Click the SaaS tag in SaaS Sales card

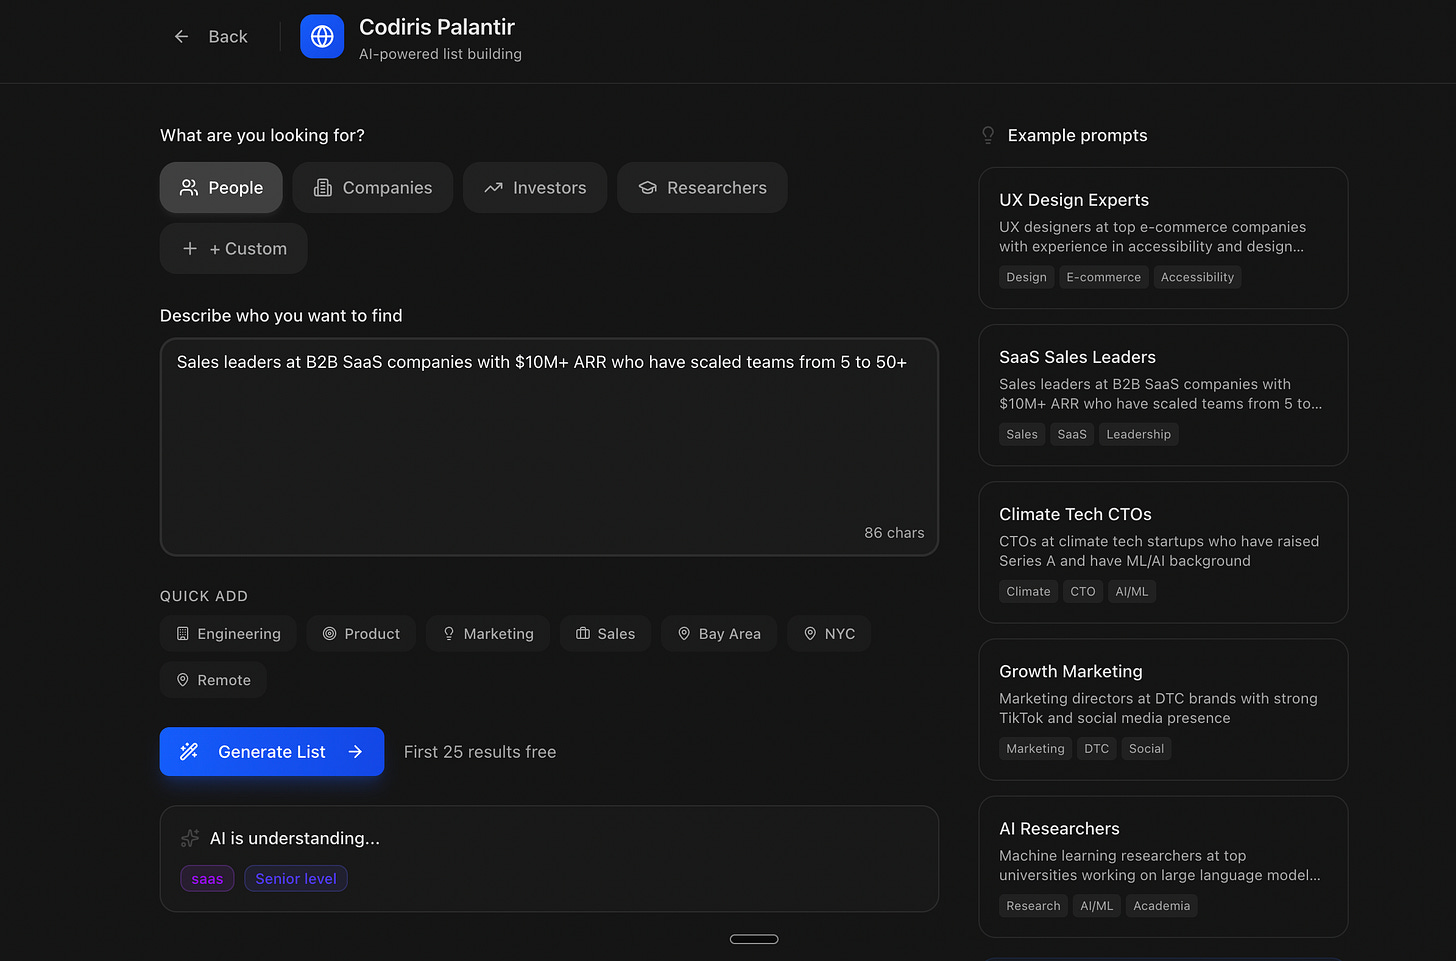1072,434
